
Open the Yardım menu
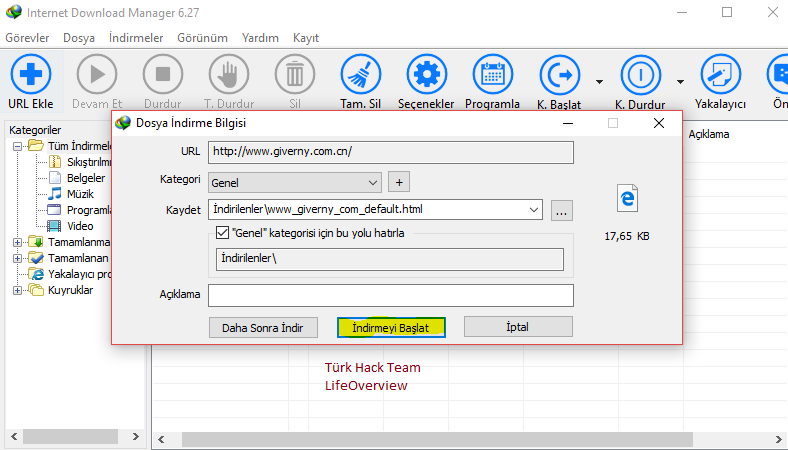[x=260, y=38]
